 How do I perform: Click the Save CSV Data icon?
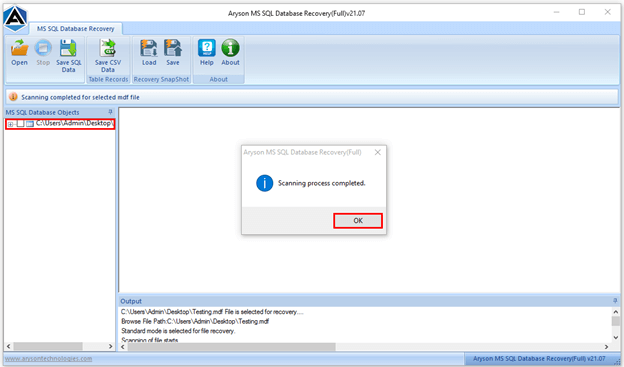[x=108, y=48]
